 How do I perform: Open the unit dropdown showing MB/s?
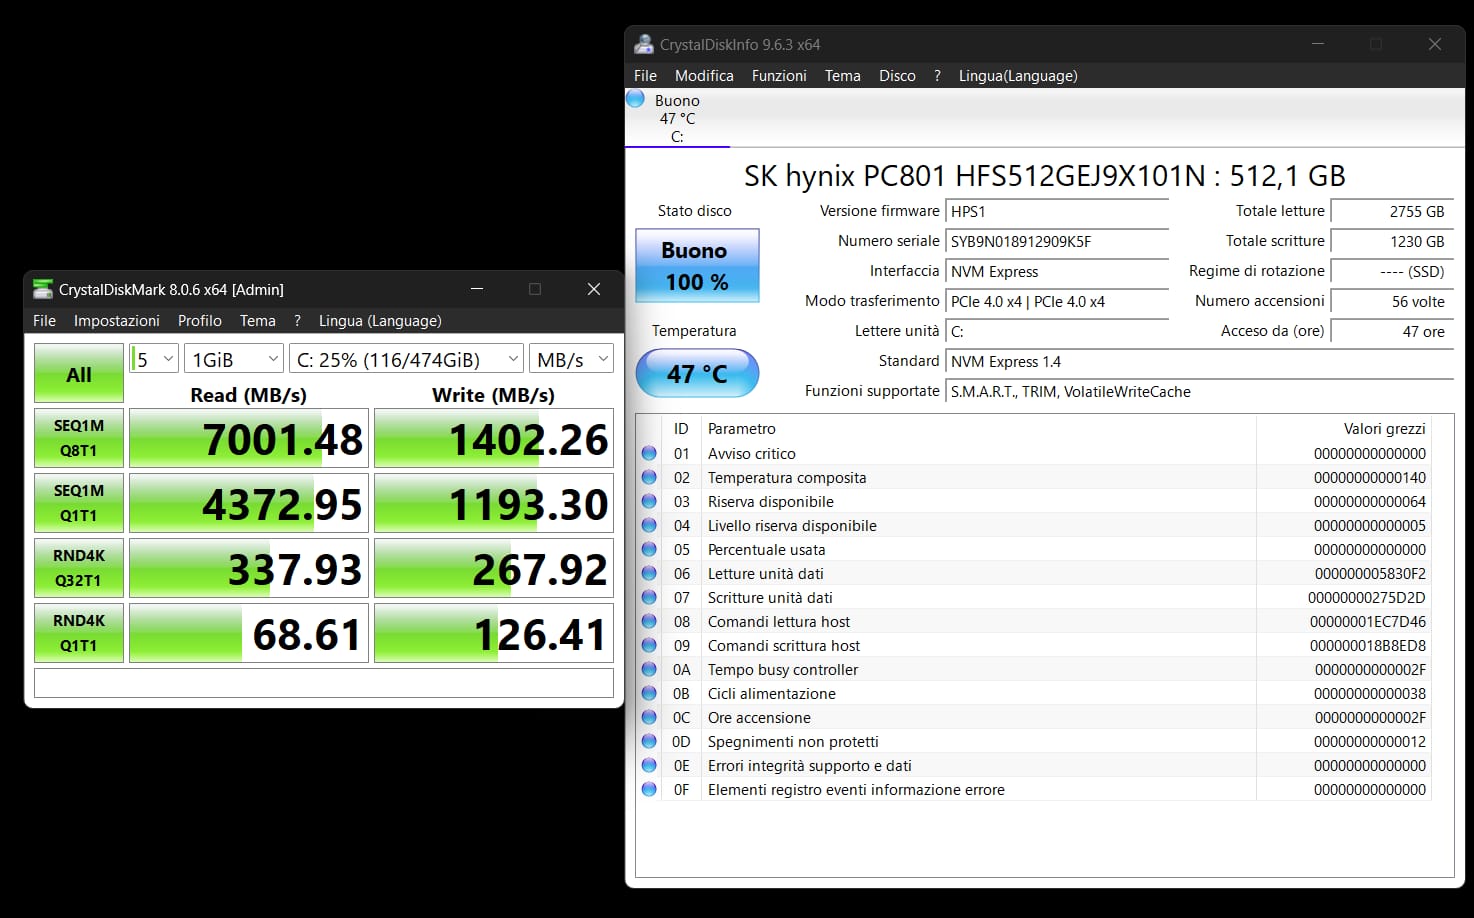[x=571, y=359]
